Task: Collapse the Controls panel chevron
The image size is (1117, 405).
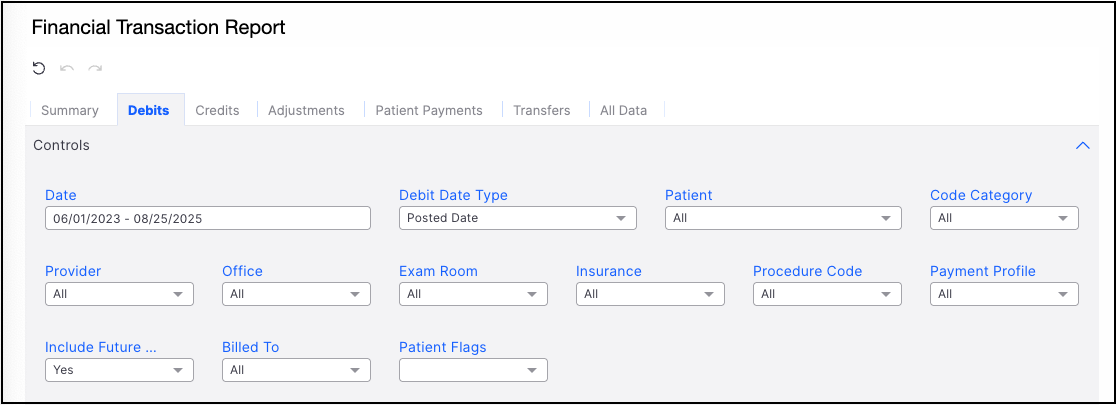Action: [x=1081, y=146]
